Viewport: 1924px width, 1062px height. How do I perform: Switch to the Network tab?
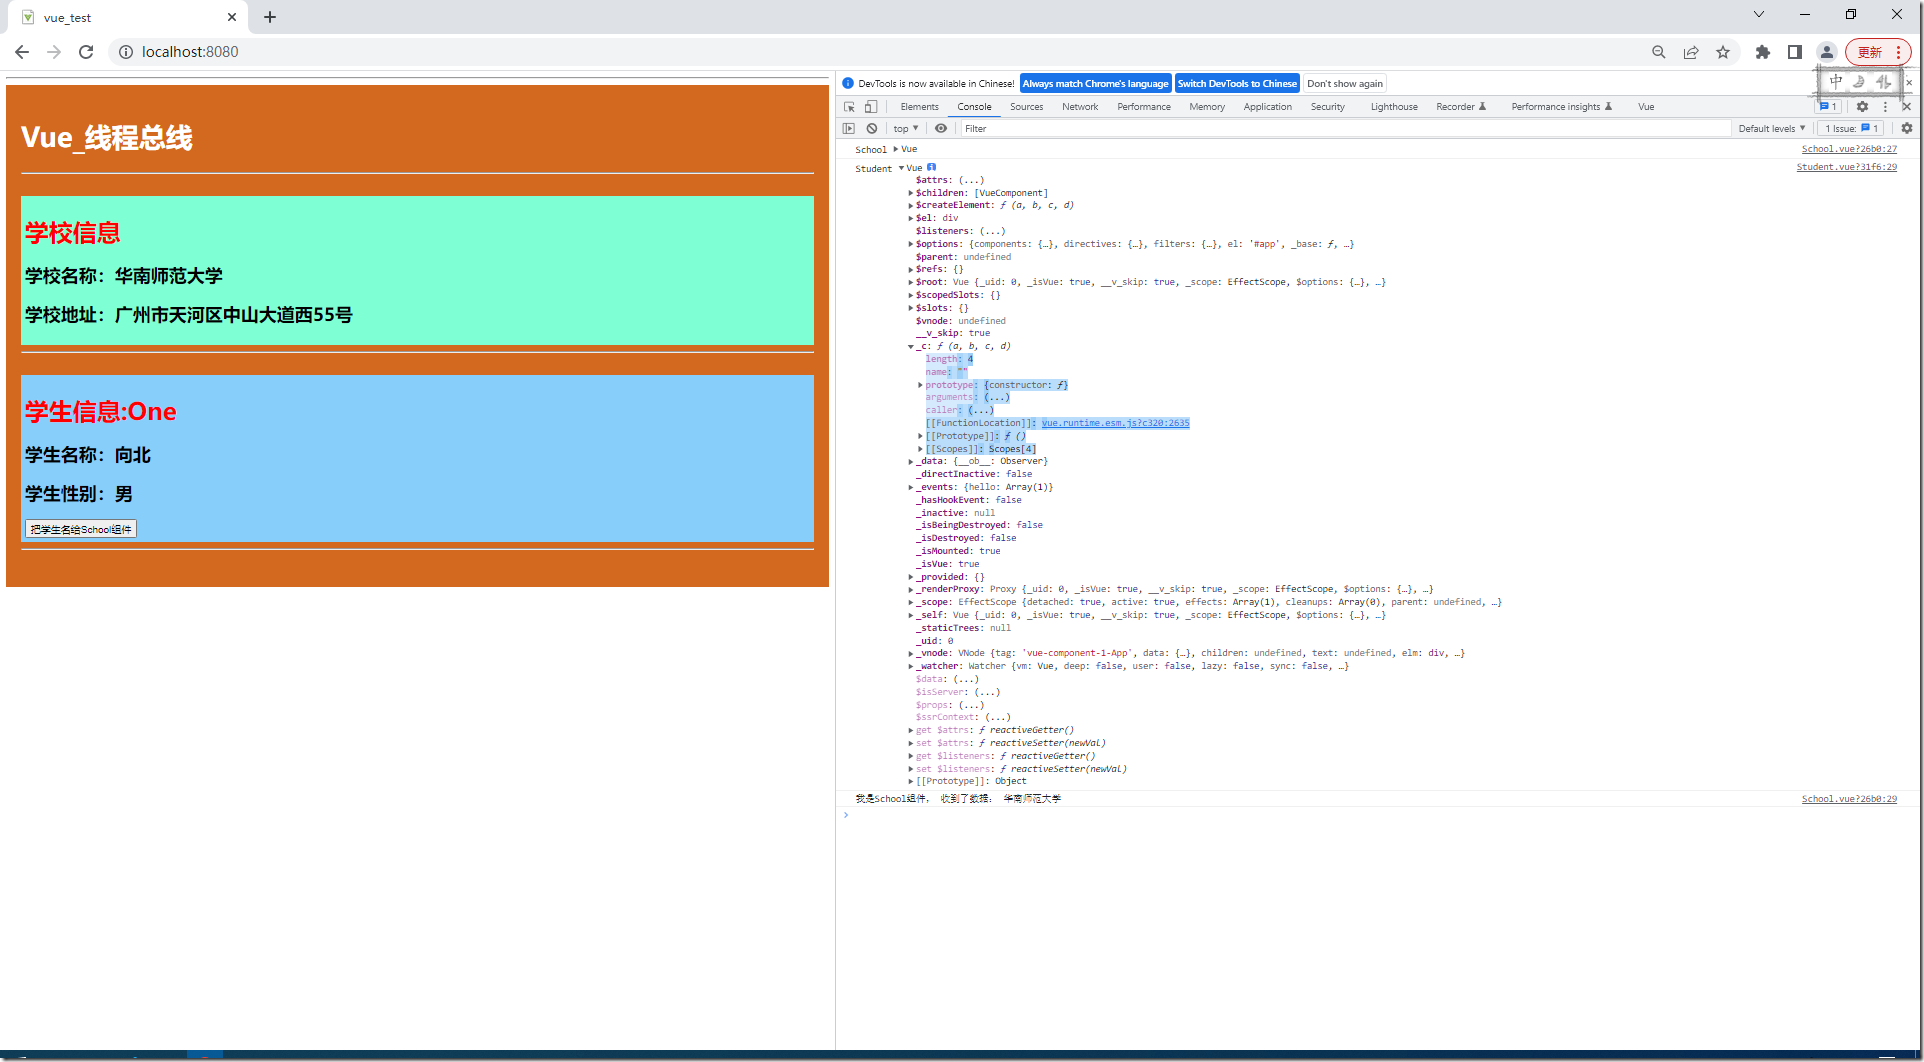(x=1080, y=107)
